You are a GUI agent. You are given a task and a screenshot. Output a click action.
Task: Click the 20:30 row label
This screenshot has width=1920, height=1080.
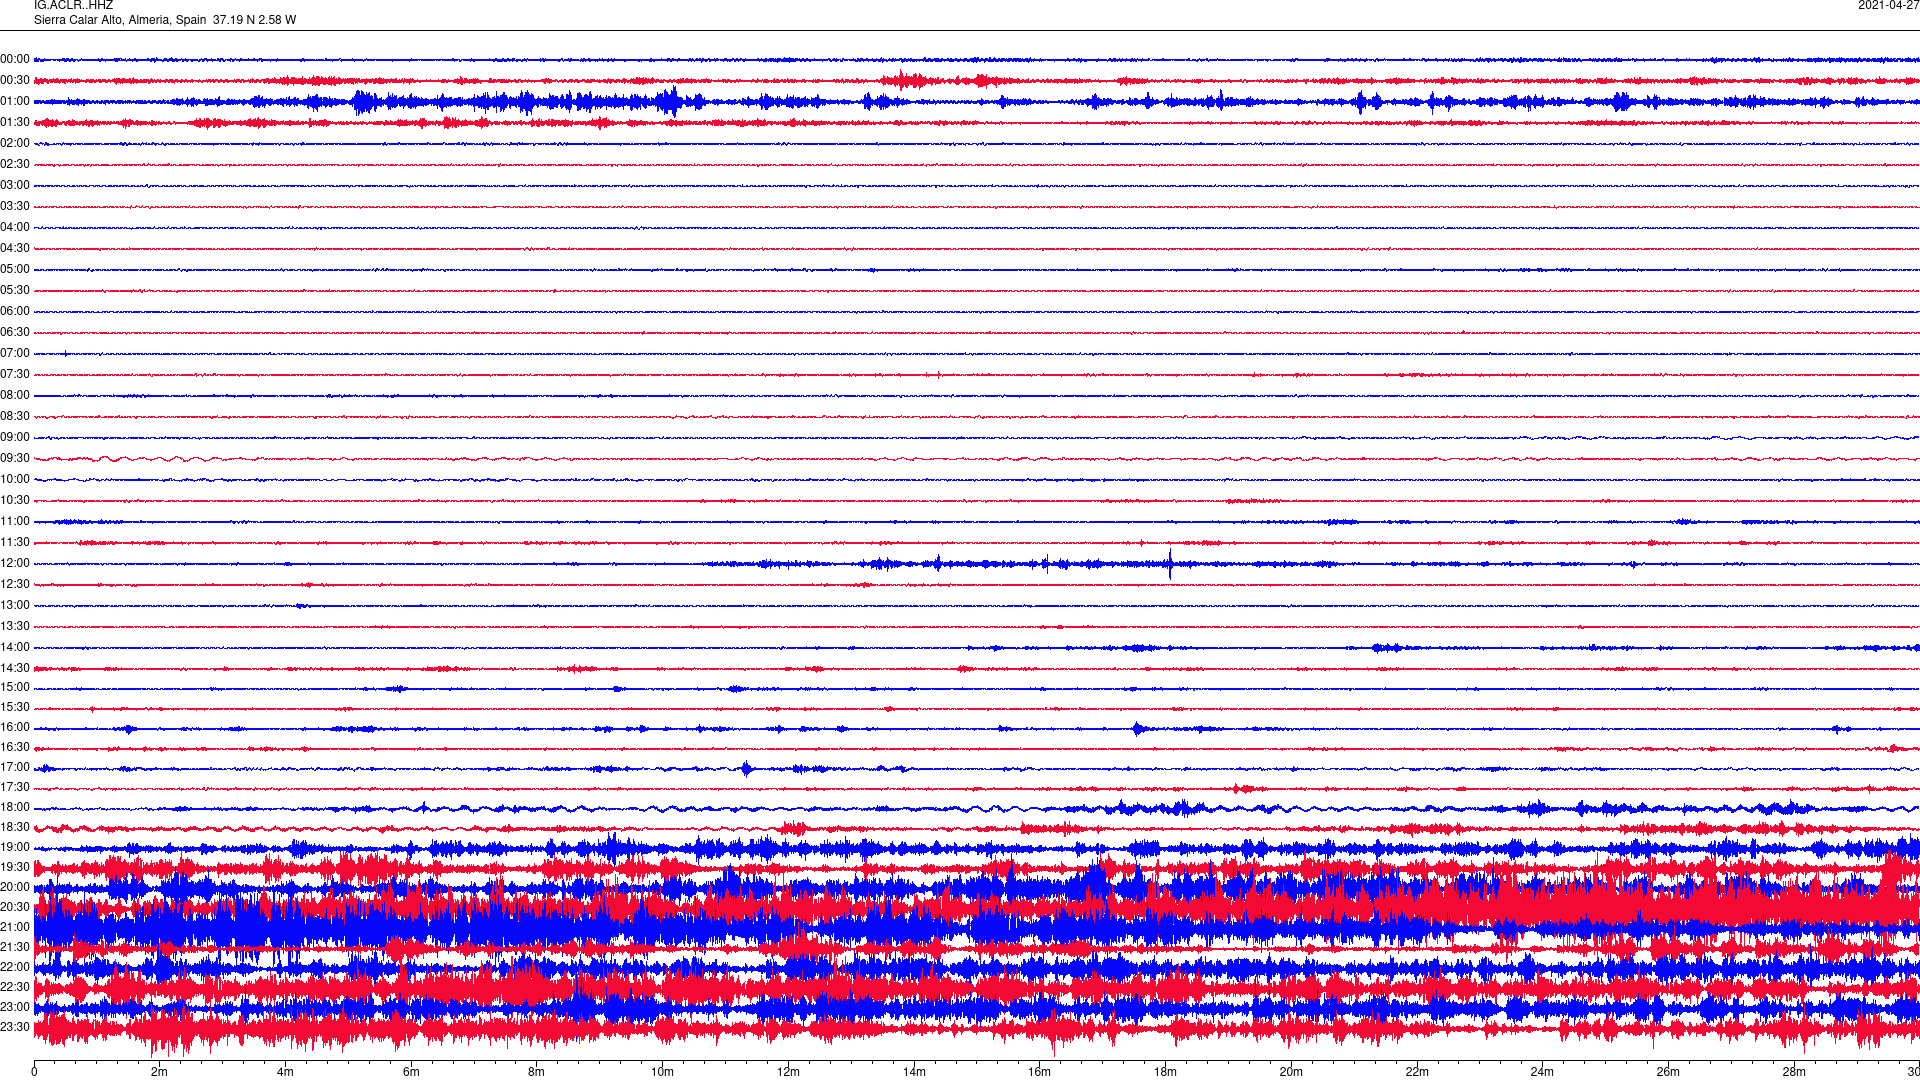tap(15, 907)
